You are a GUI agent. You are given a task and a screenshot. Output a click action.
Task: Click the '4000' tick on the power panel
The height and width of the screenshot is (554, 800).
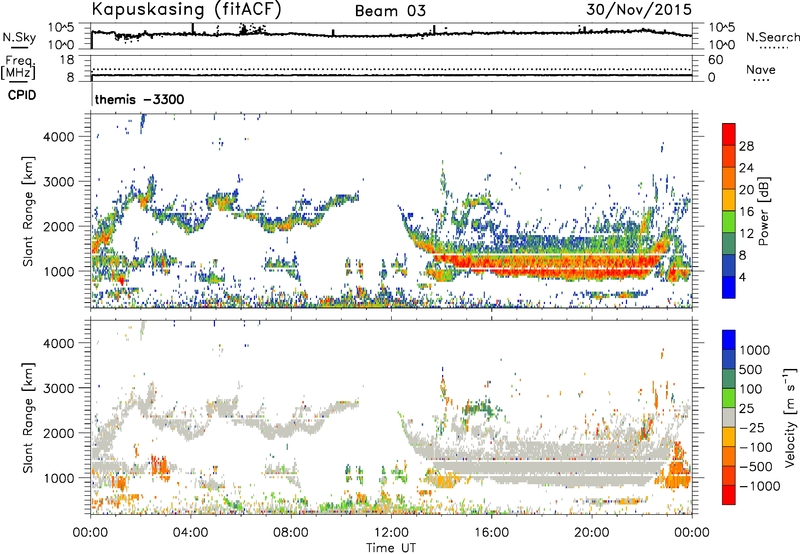pyautogui.click(x=59, y=137)
